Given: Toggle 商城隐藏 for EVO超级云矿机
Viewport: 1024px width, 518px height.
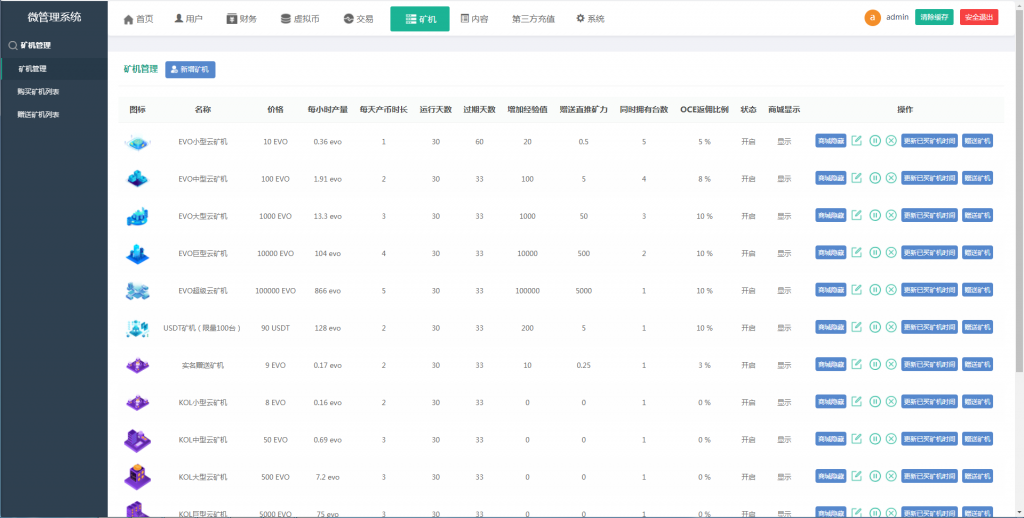Looking at the screenshot, I should [831, 290].
